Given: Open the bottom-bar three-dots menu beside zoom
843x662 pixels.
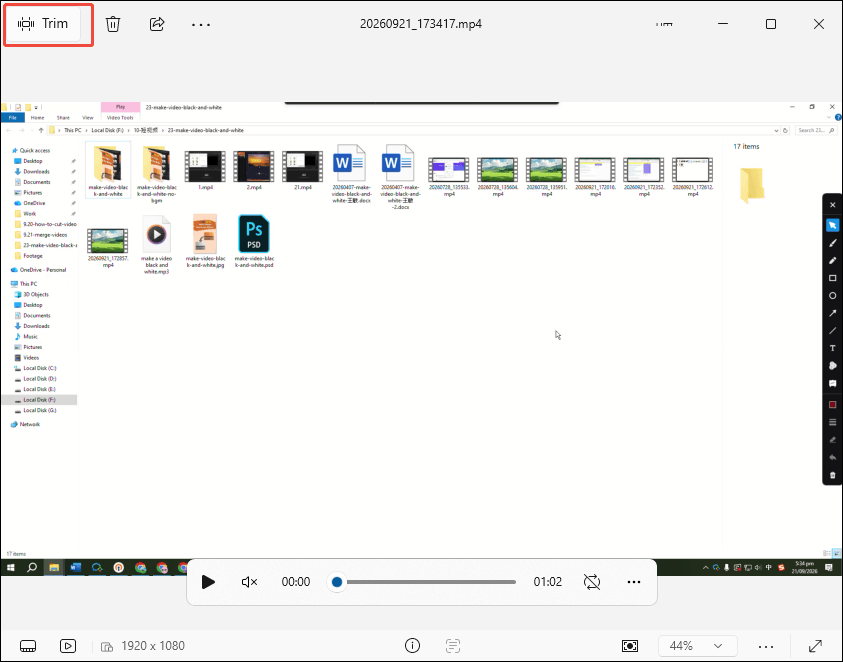Looking at the screenshot, I should 766,646.
